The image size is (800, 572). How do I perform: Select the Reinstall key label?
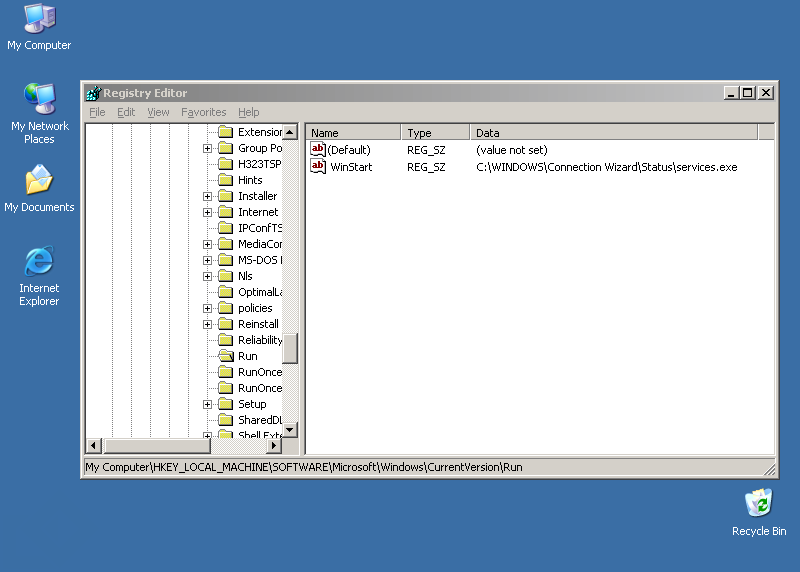click(x=258, y=324)
